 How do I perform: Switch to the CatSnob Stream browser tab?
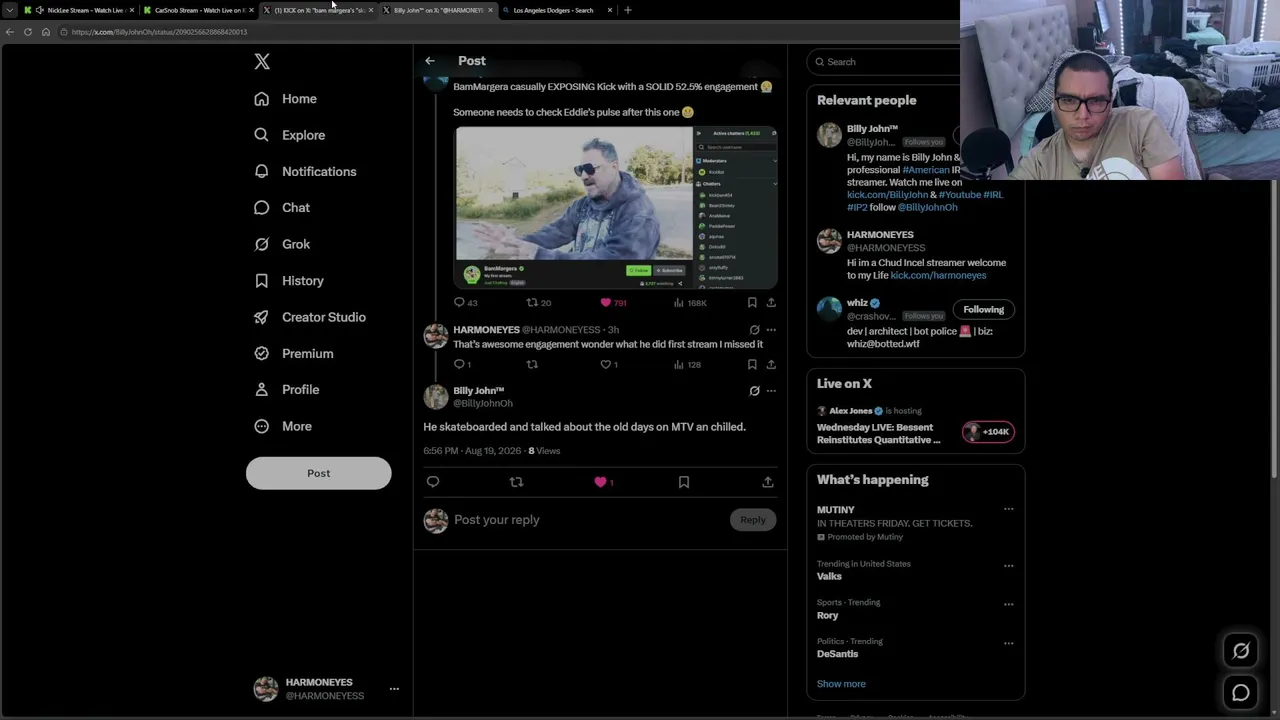(x=196, y=10)
